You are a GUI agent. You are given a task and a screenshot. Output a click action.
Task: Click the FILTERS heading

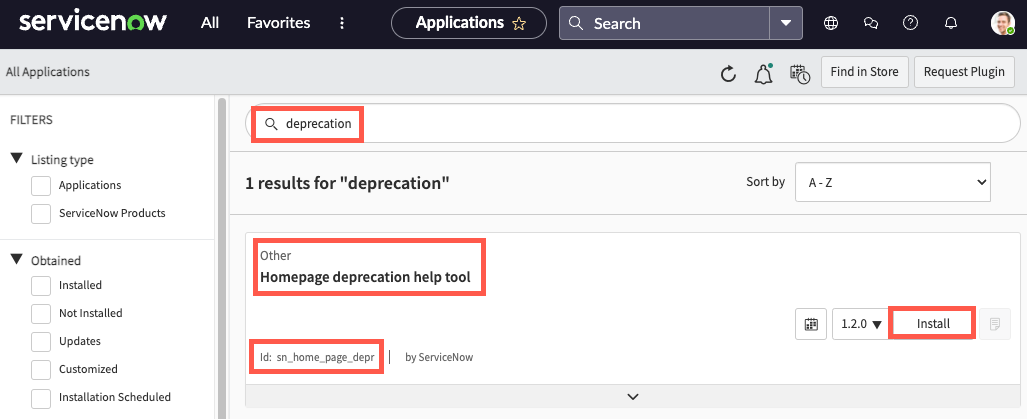pos(31,120)
